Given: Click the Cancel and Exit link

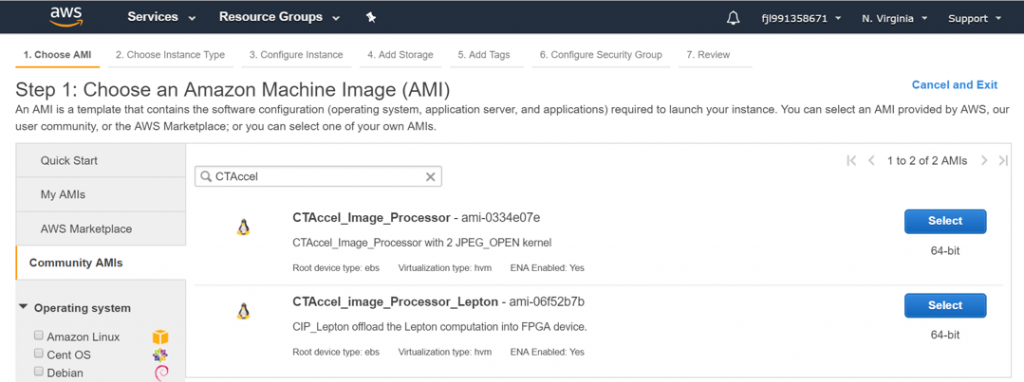Looking at the screenshot, I should [x=955, y=85].
